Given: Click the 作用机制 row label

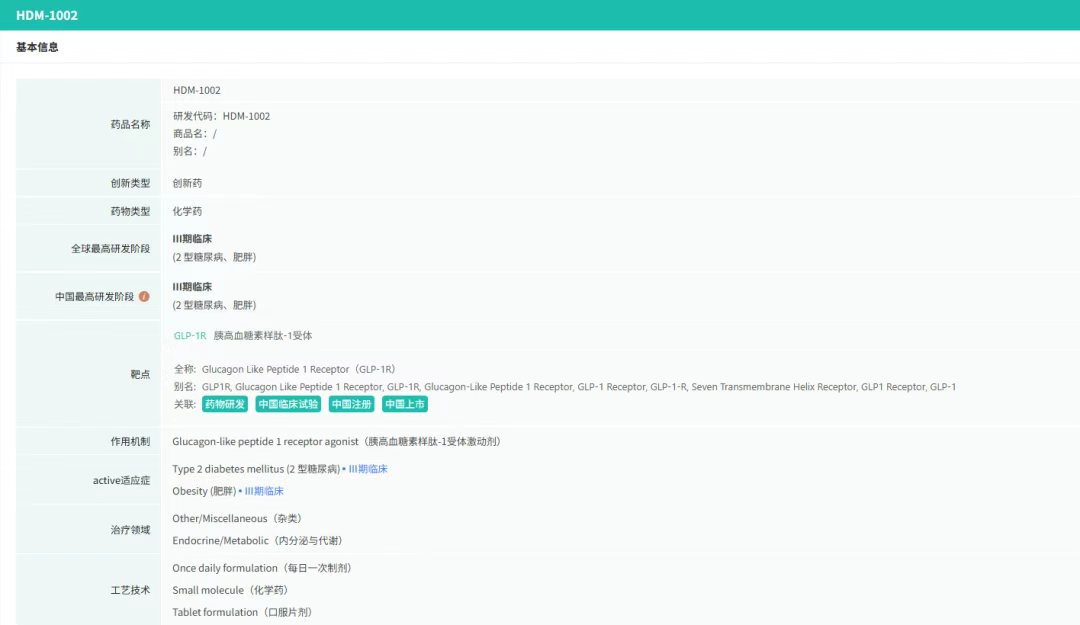Looking at the screenshot, I should pyautogui.click(x=130, y=442).
